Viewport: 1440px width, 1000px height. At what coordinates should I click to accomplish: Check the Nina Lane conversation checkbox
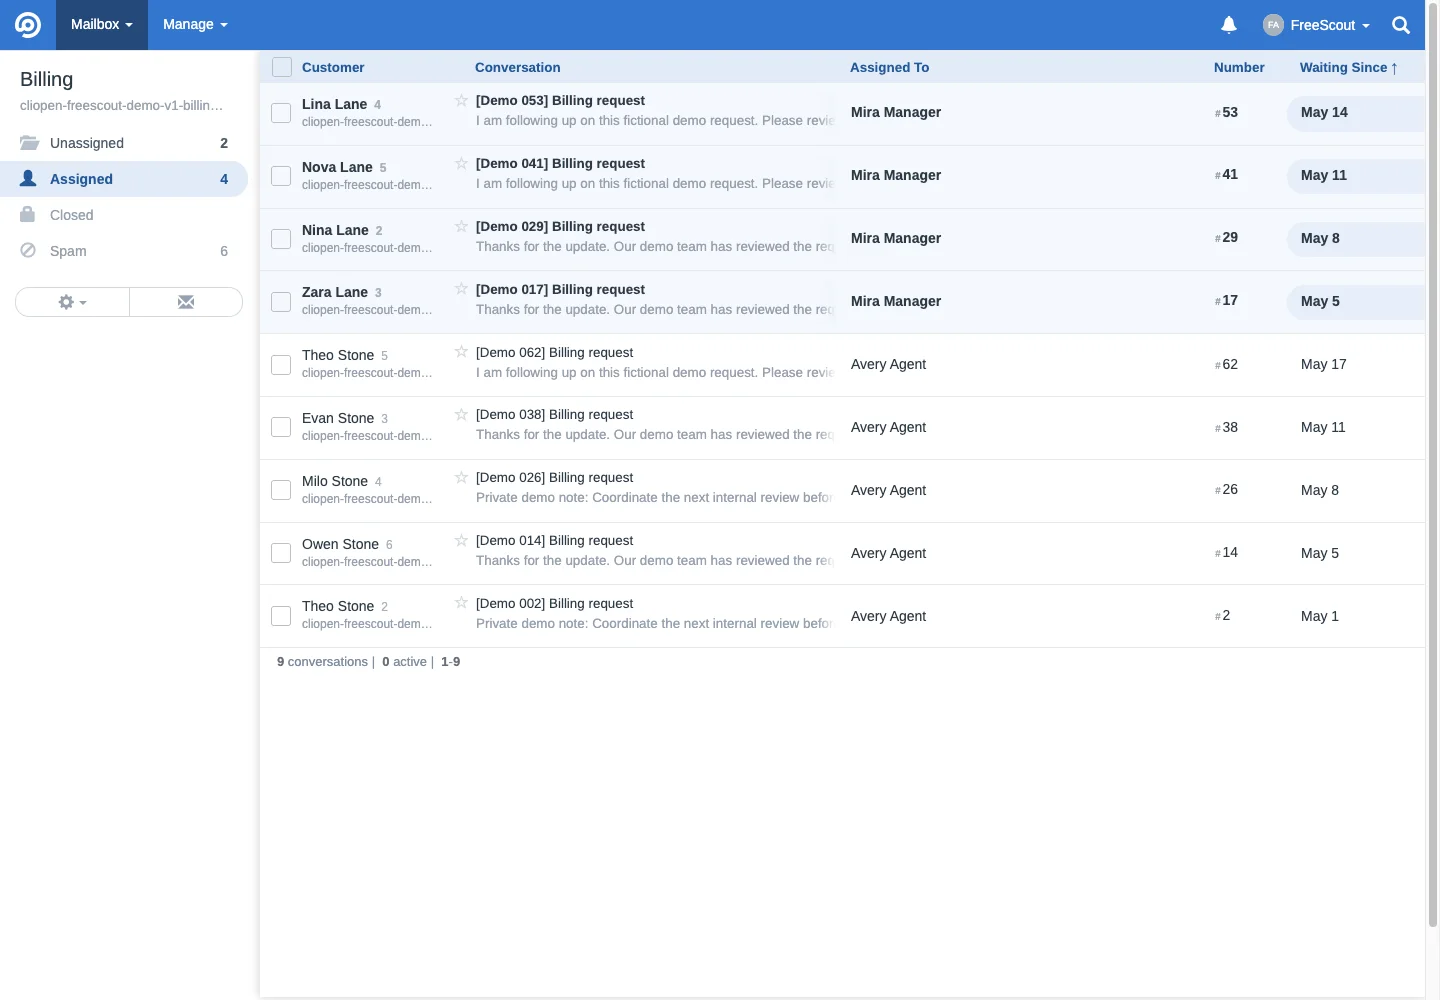pyautogui.click(x=281, y=239)
